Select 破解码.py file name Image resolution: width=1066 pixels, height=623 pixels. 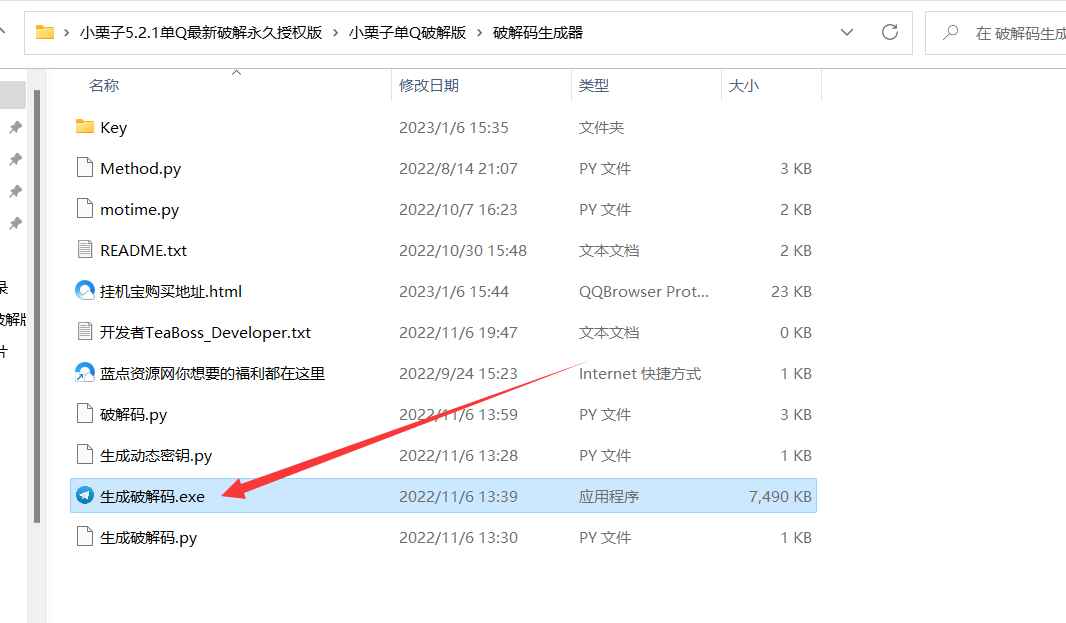[x=133, y=414]
